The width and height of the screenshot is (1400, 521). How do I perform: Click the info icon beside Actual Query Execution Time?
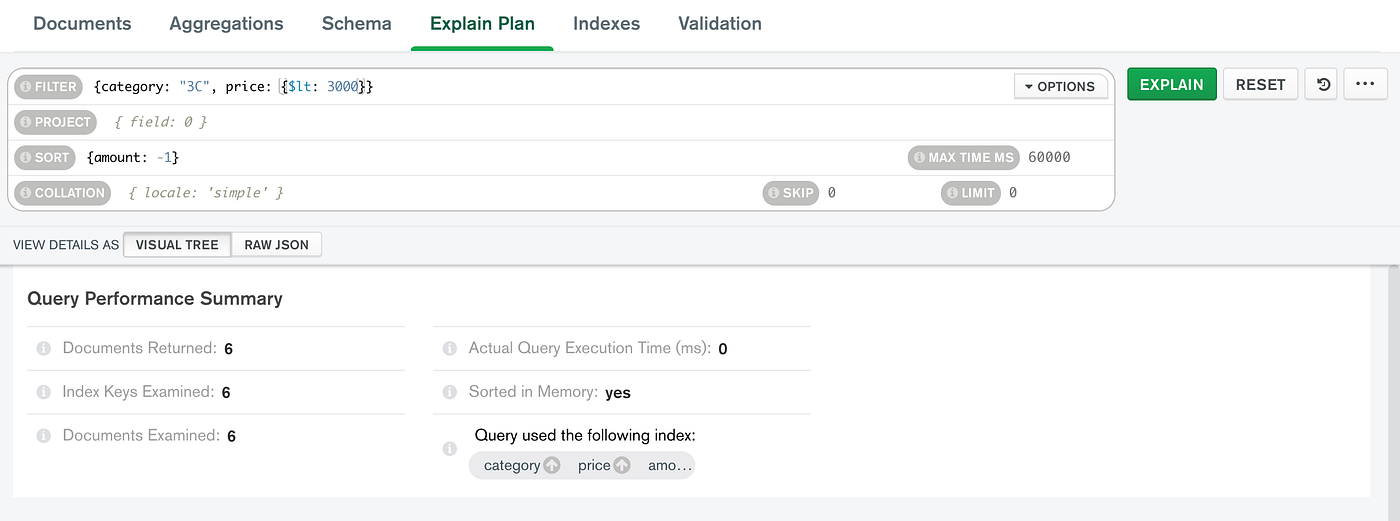point(450,349)
